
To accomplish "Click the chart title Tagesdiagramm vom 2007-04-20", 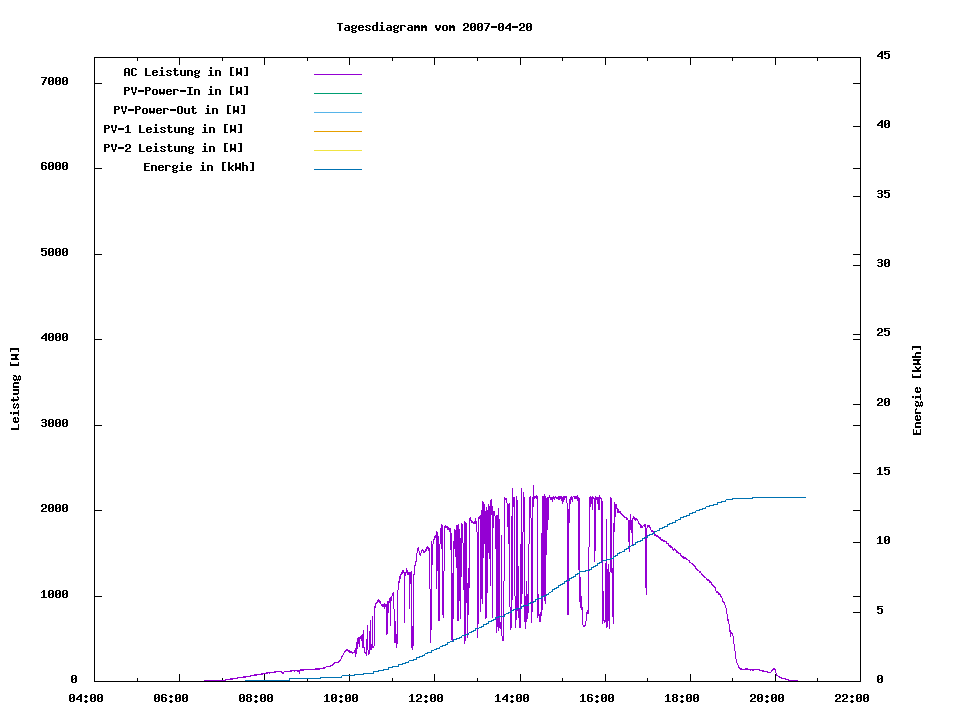I will click(434, 27).
